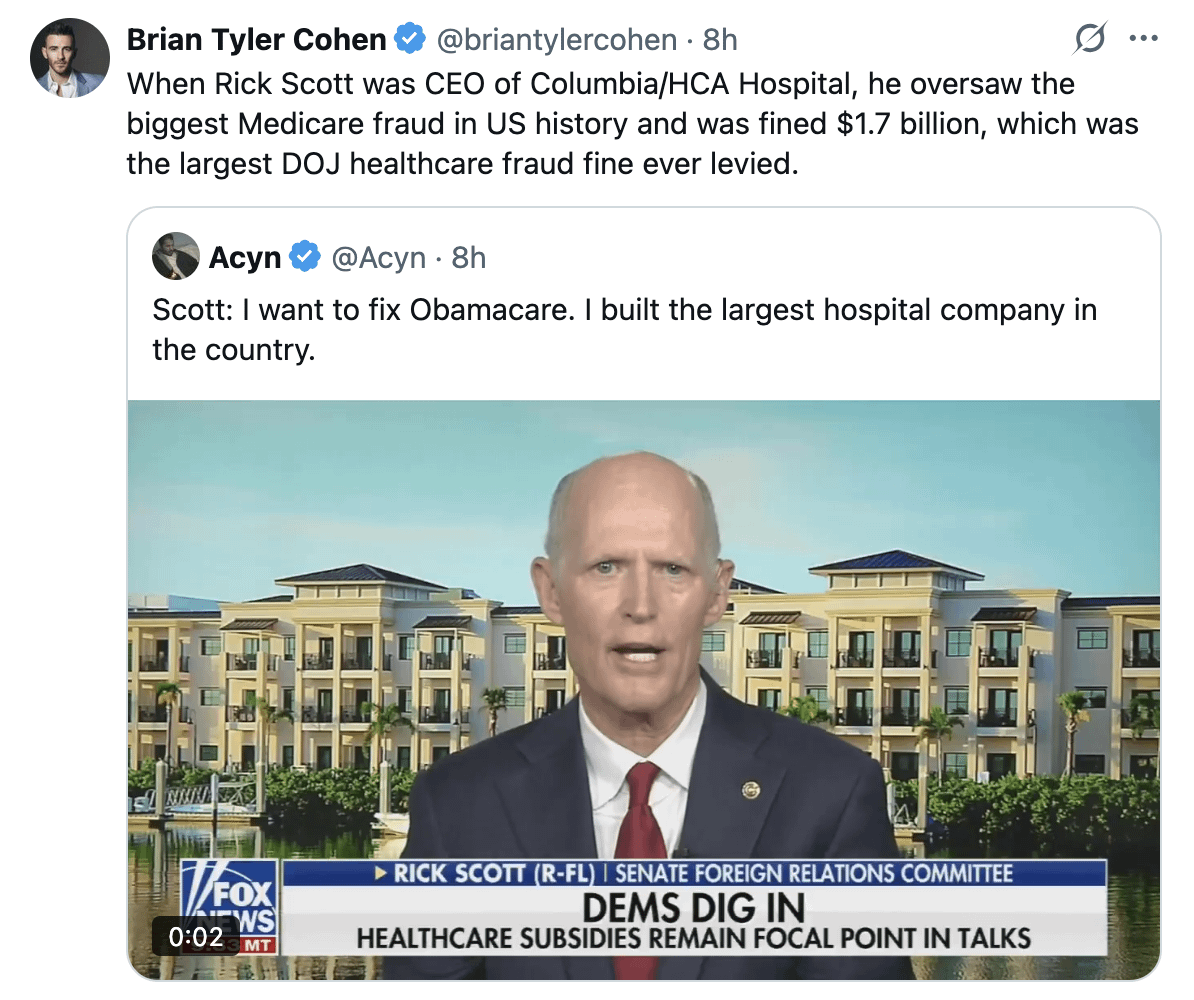Open the three-dot More options menu

(x=1142, y=39)
